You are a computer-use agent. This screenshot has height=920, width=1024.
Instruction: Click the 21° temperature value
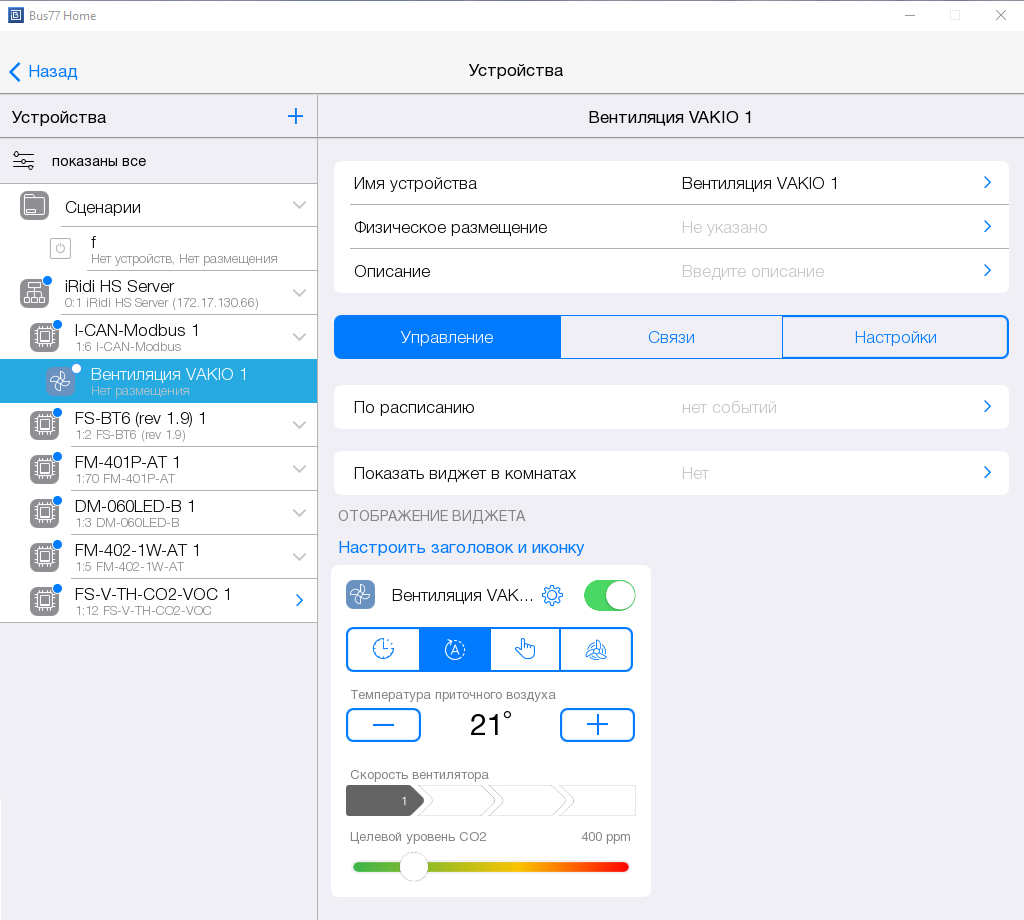[x=490, y=725]
